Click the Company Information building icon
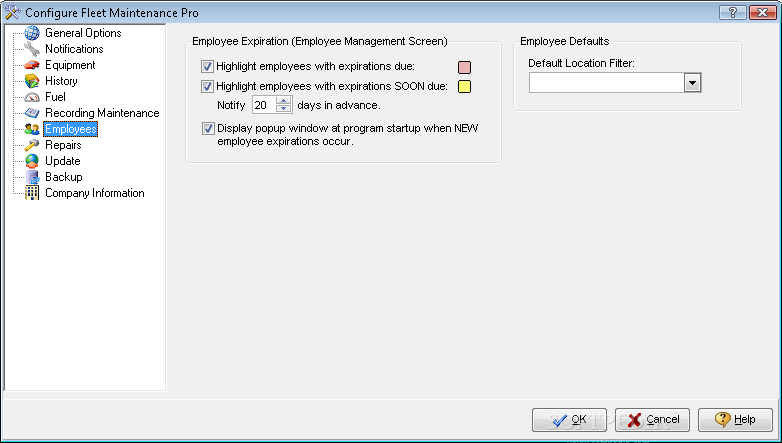 32,193
